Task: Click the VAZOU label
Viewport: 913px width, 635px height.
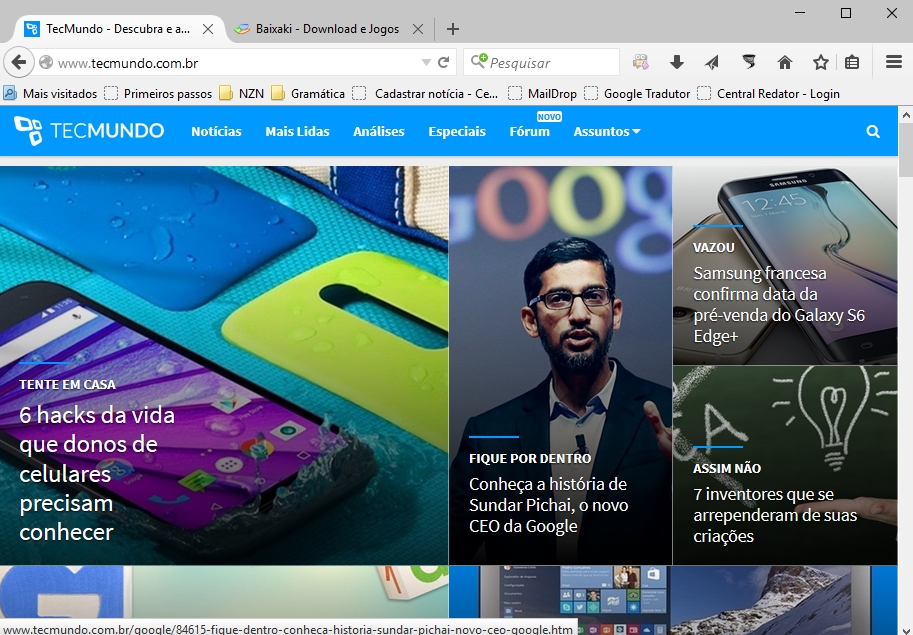Action: (714, 247)
